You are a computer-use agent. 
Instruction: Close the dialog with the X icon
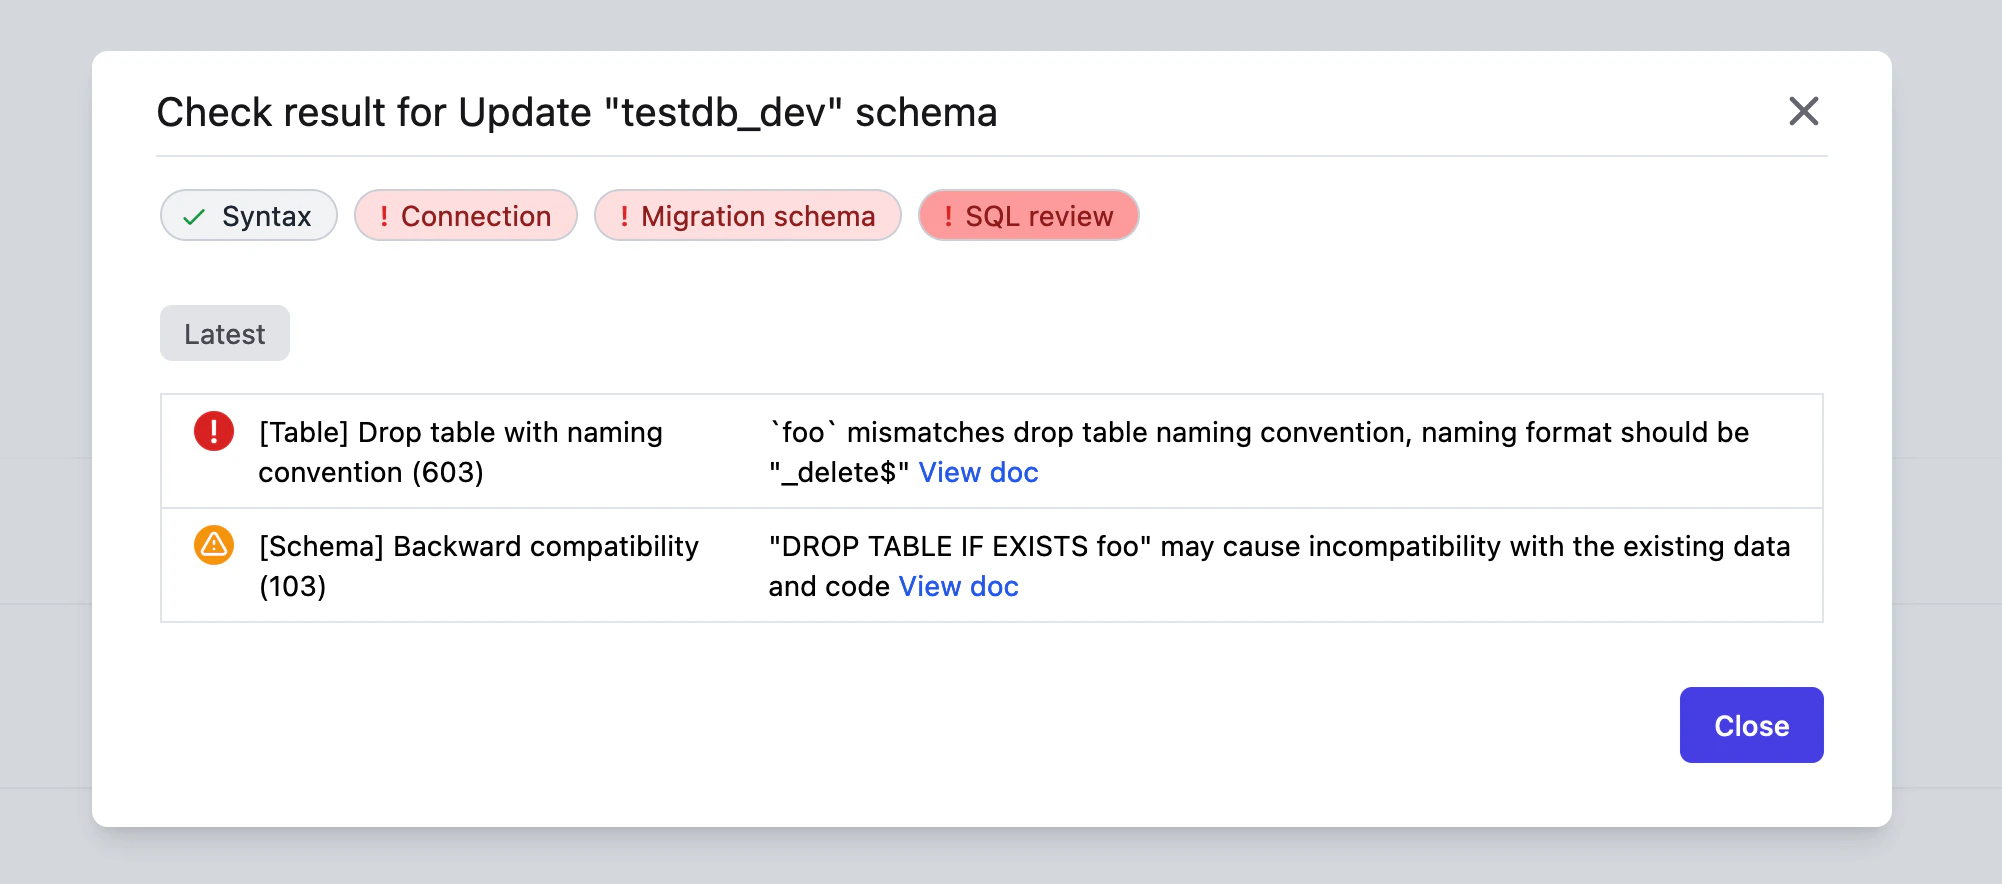1803,111
